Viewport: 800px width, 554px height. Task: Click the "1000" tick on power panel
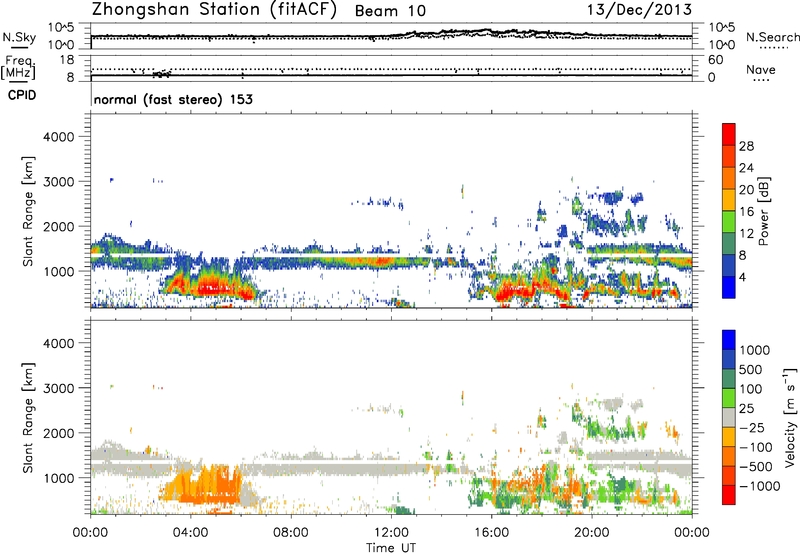point(59,271)
